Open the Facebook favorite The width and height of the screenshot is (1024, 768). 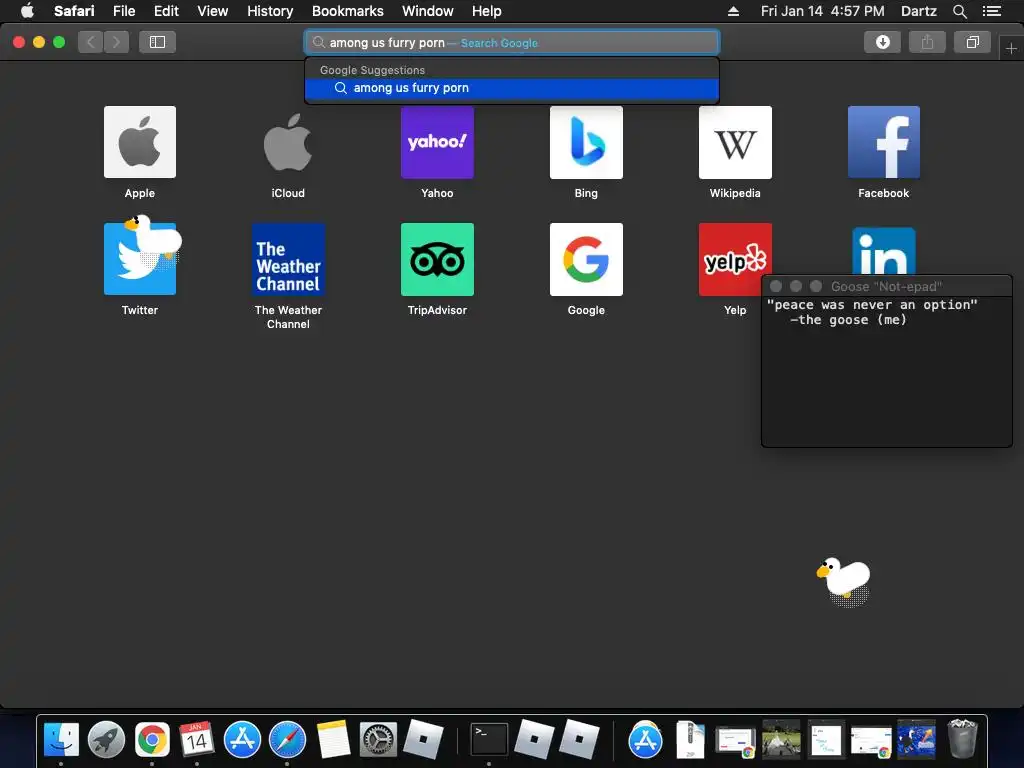click(x=884, y=142)
